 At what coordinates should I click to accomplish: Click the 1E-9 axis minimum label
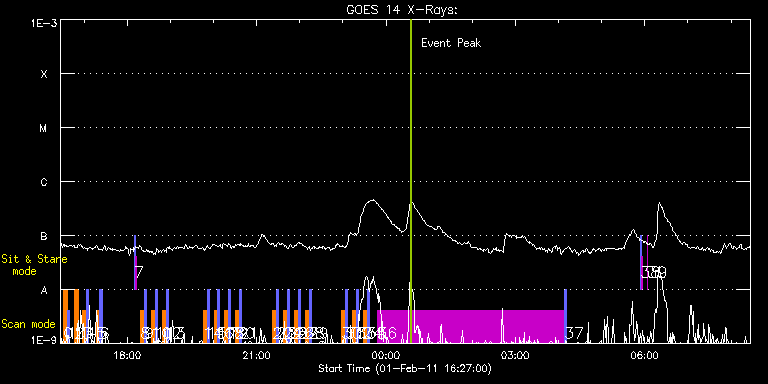pyautogui.click(x=44, y=339)
